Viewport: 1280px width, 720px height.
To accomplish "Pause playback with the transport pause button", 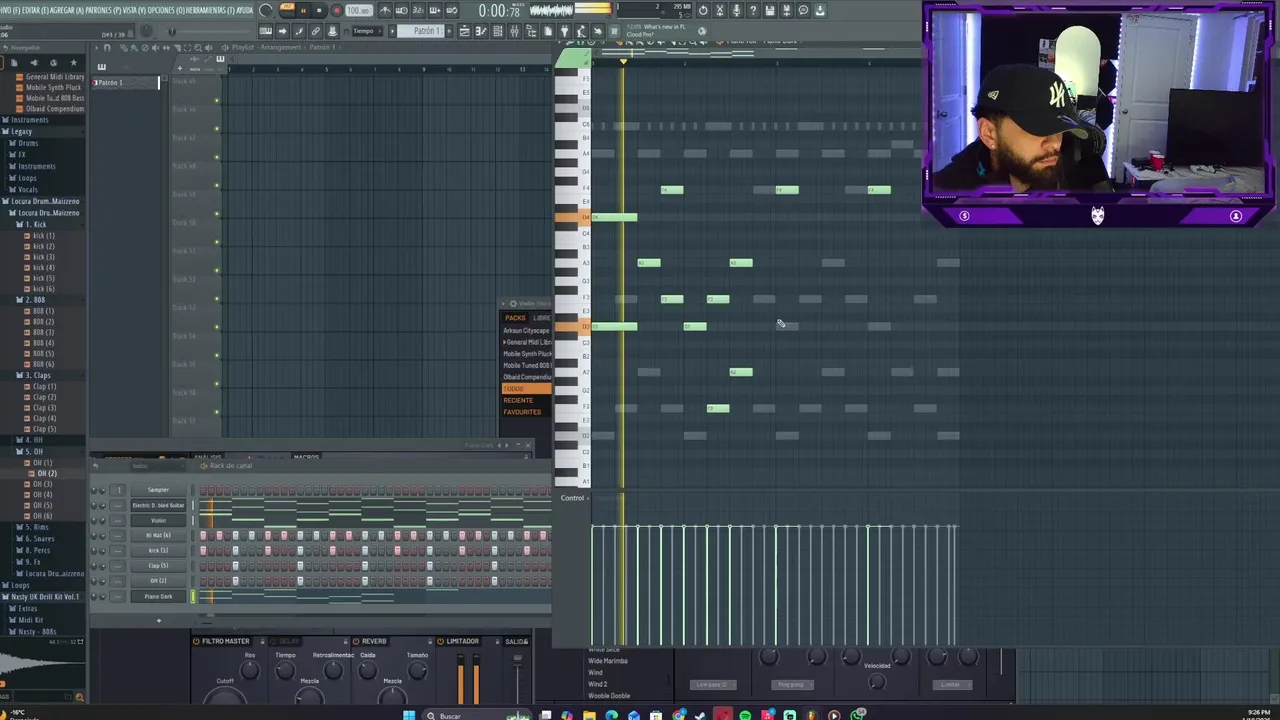I will tap(303, 10).
